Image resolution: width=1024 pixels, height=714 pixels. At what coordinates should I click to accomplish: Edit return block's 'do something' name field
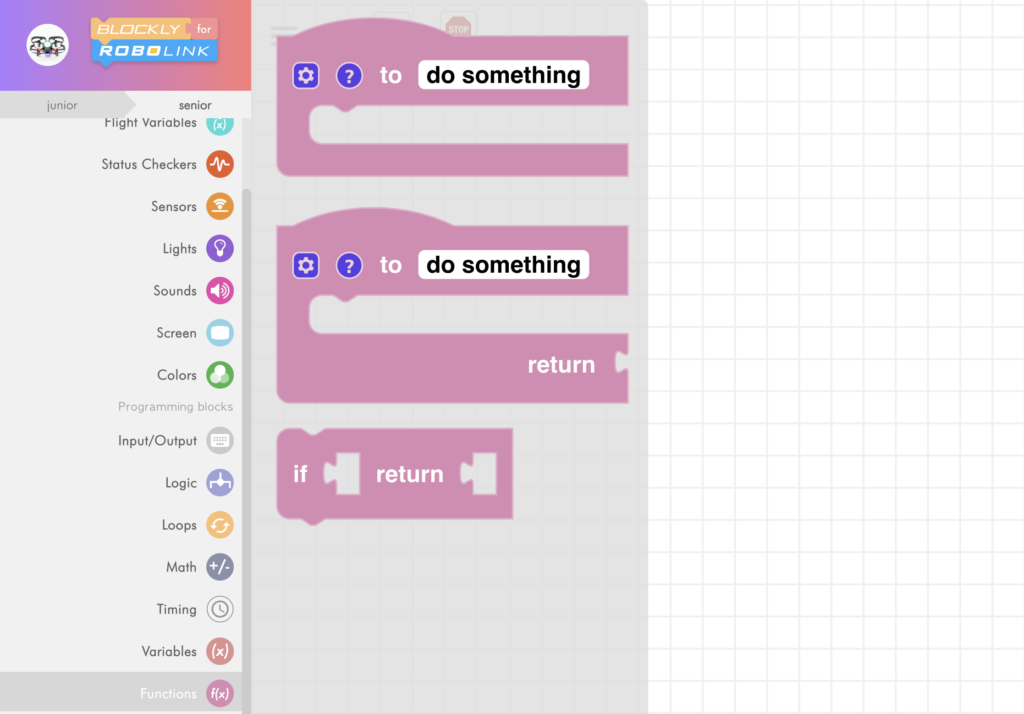click(x=504, y=265)
